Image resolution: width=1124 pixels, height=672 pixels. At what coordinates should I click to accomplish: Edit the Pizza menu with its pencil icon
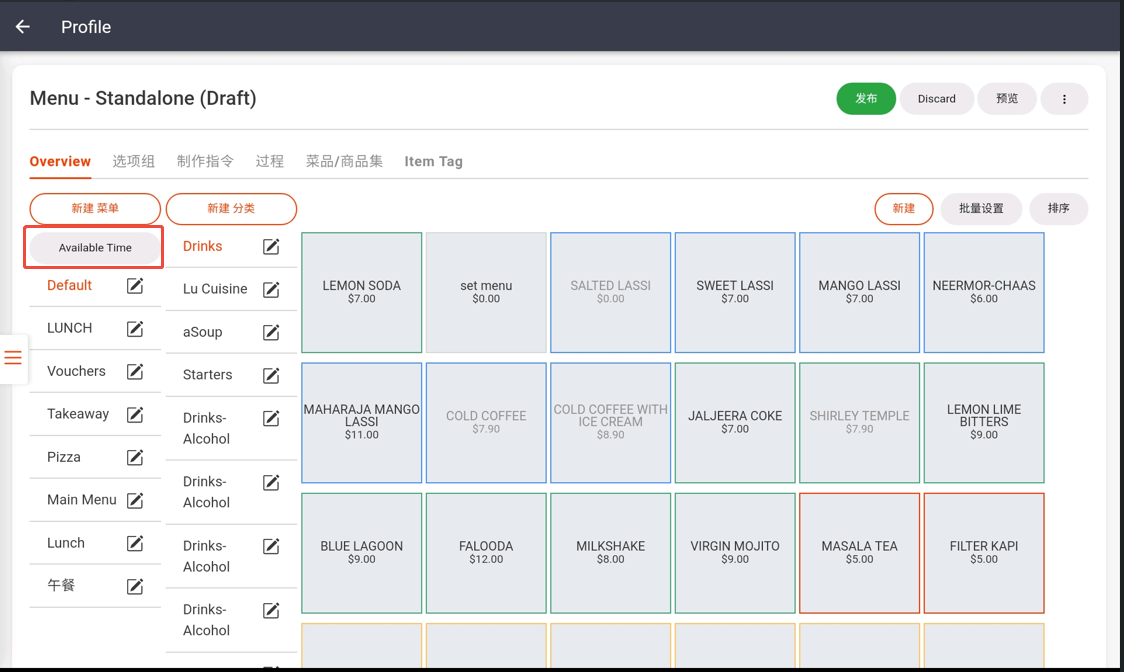(x=135, y=458)
